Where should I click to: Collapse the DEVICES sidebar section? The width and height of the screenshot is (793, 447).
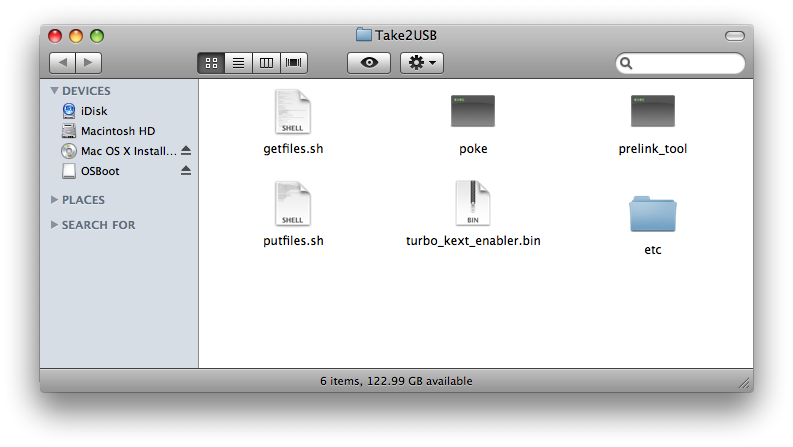click(x=55, y=91)
